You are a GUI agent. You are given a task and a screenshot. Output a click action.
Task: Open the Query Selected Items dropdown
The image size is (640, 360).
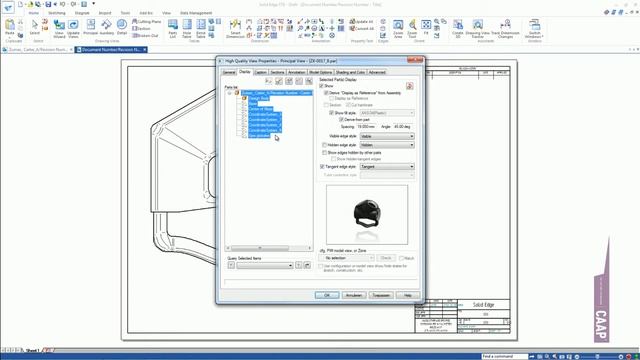(265, 266)
